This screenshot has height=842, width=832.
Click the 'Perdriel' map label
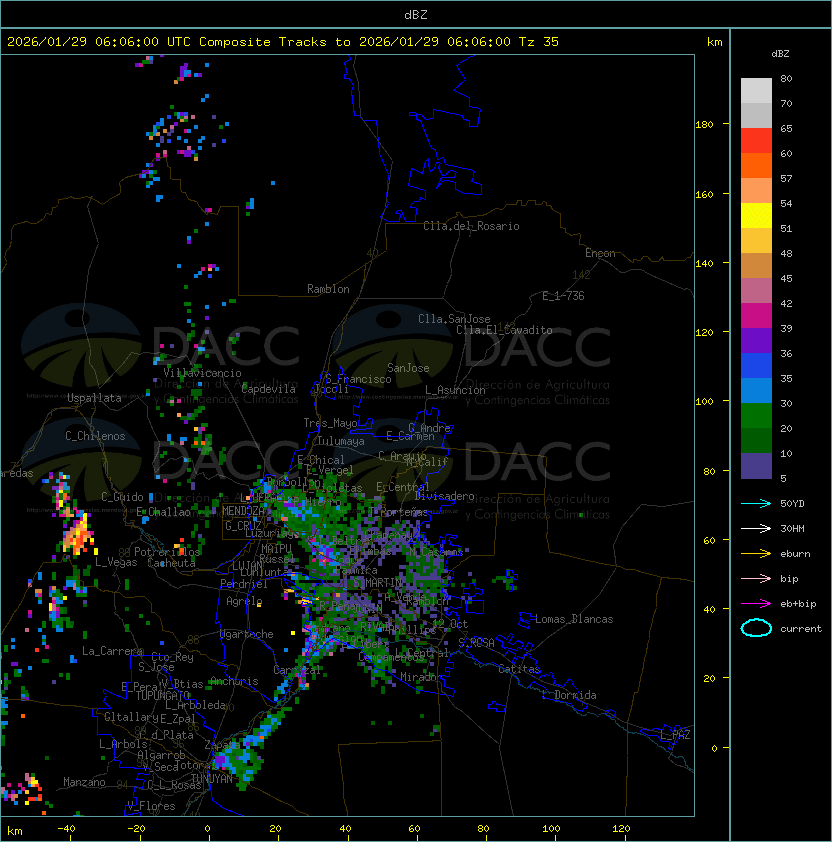[x=244, y=584]
